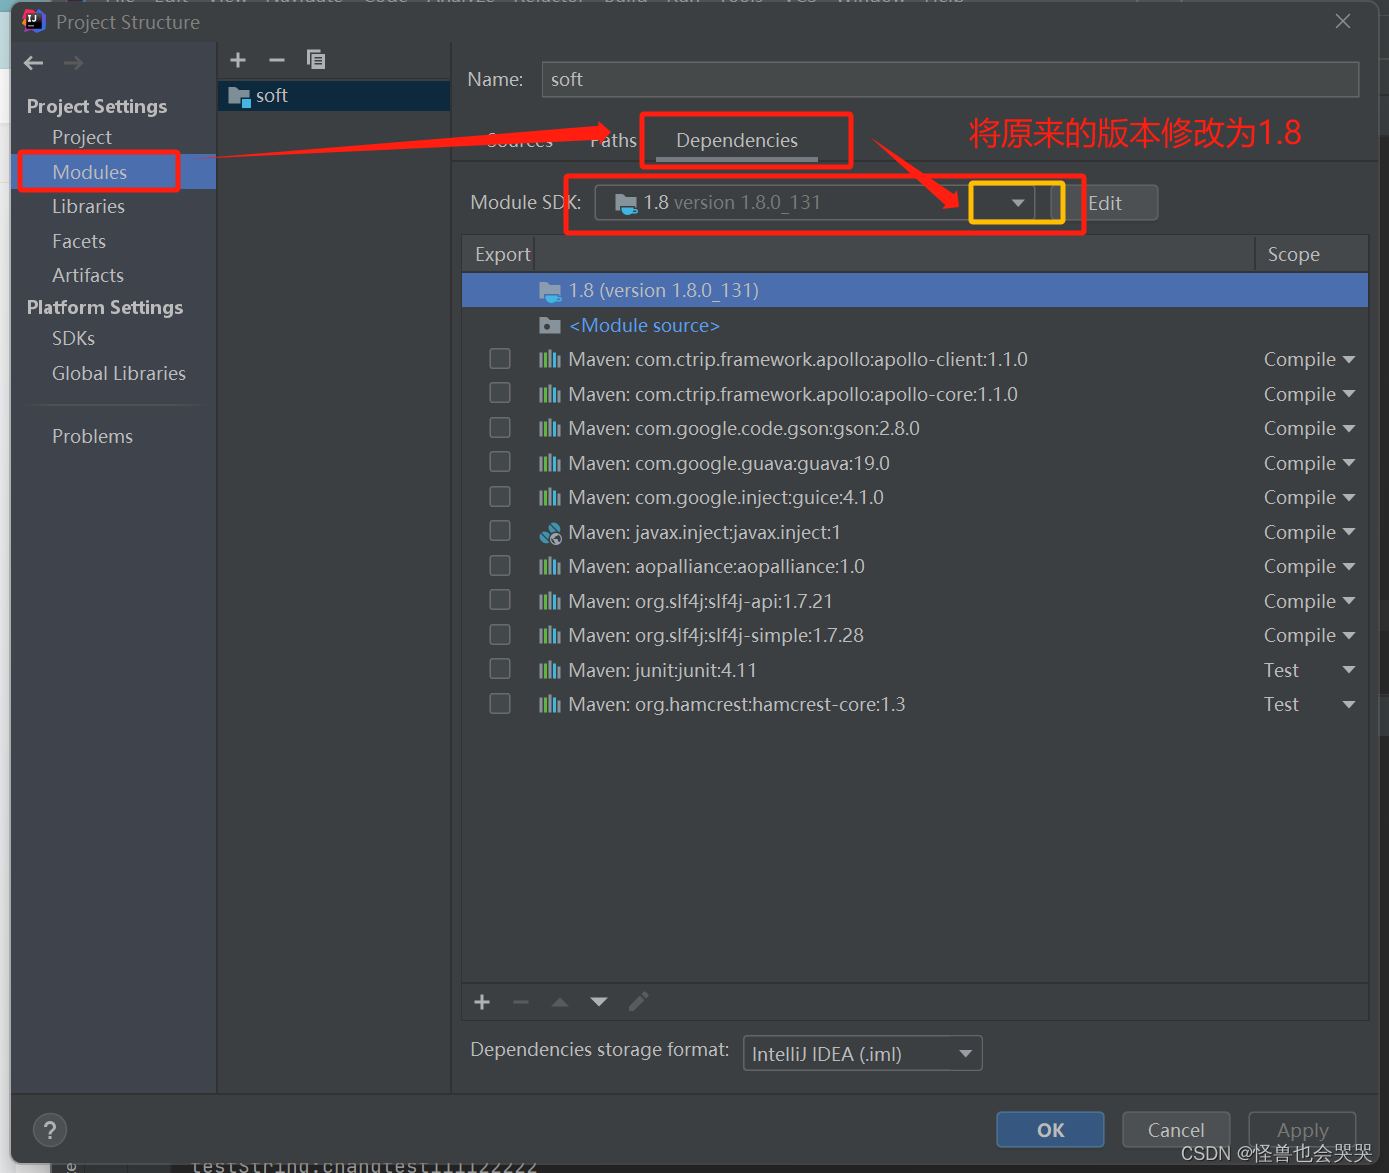The image size is (1389, 1173).
Task: Click the add dependency plus icon below list
Action: click(481, 1001)
